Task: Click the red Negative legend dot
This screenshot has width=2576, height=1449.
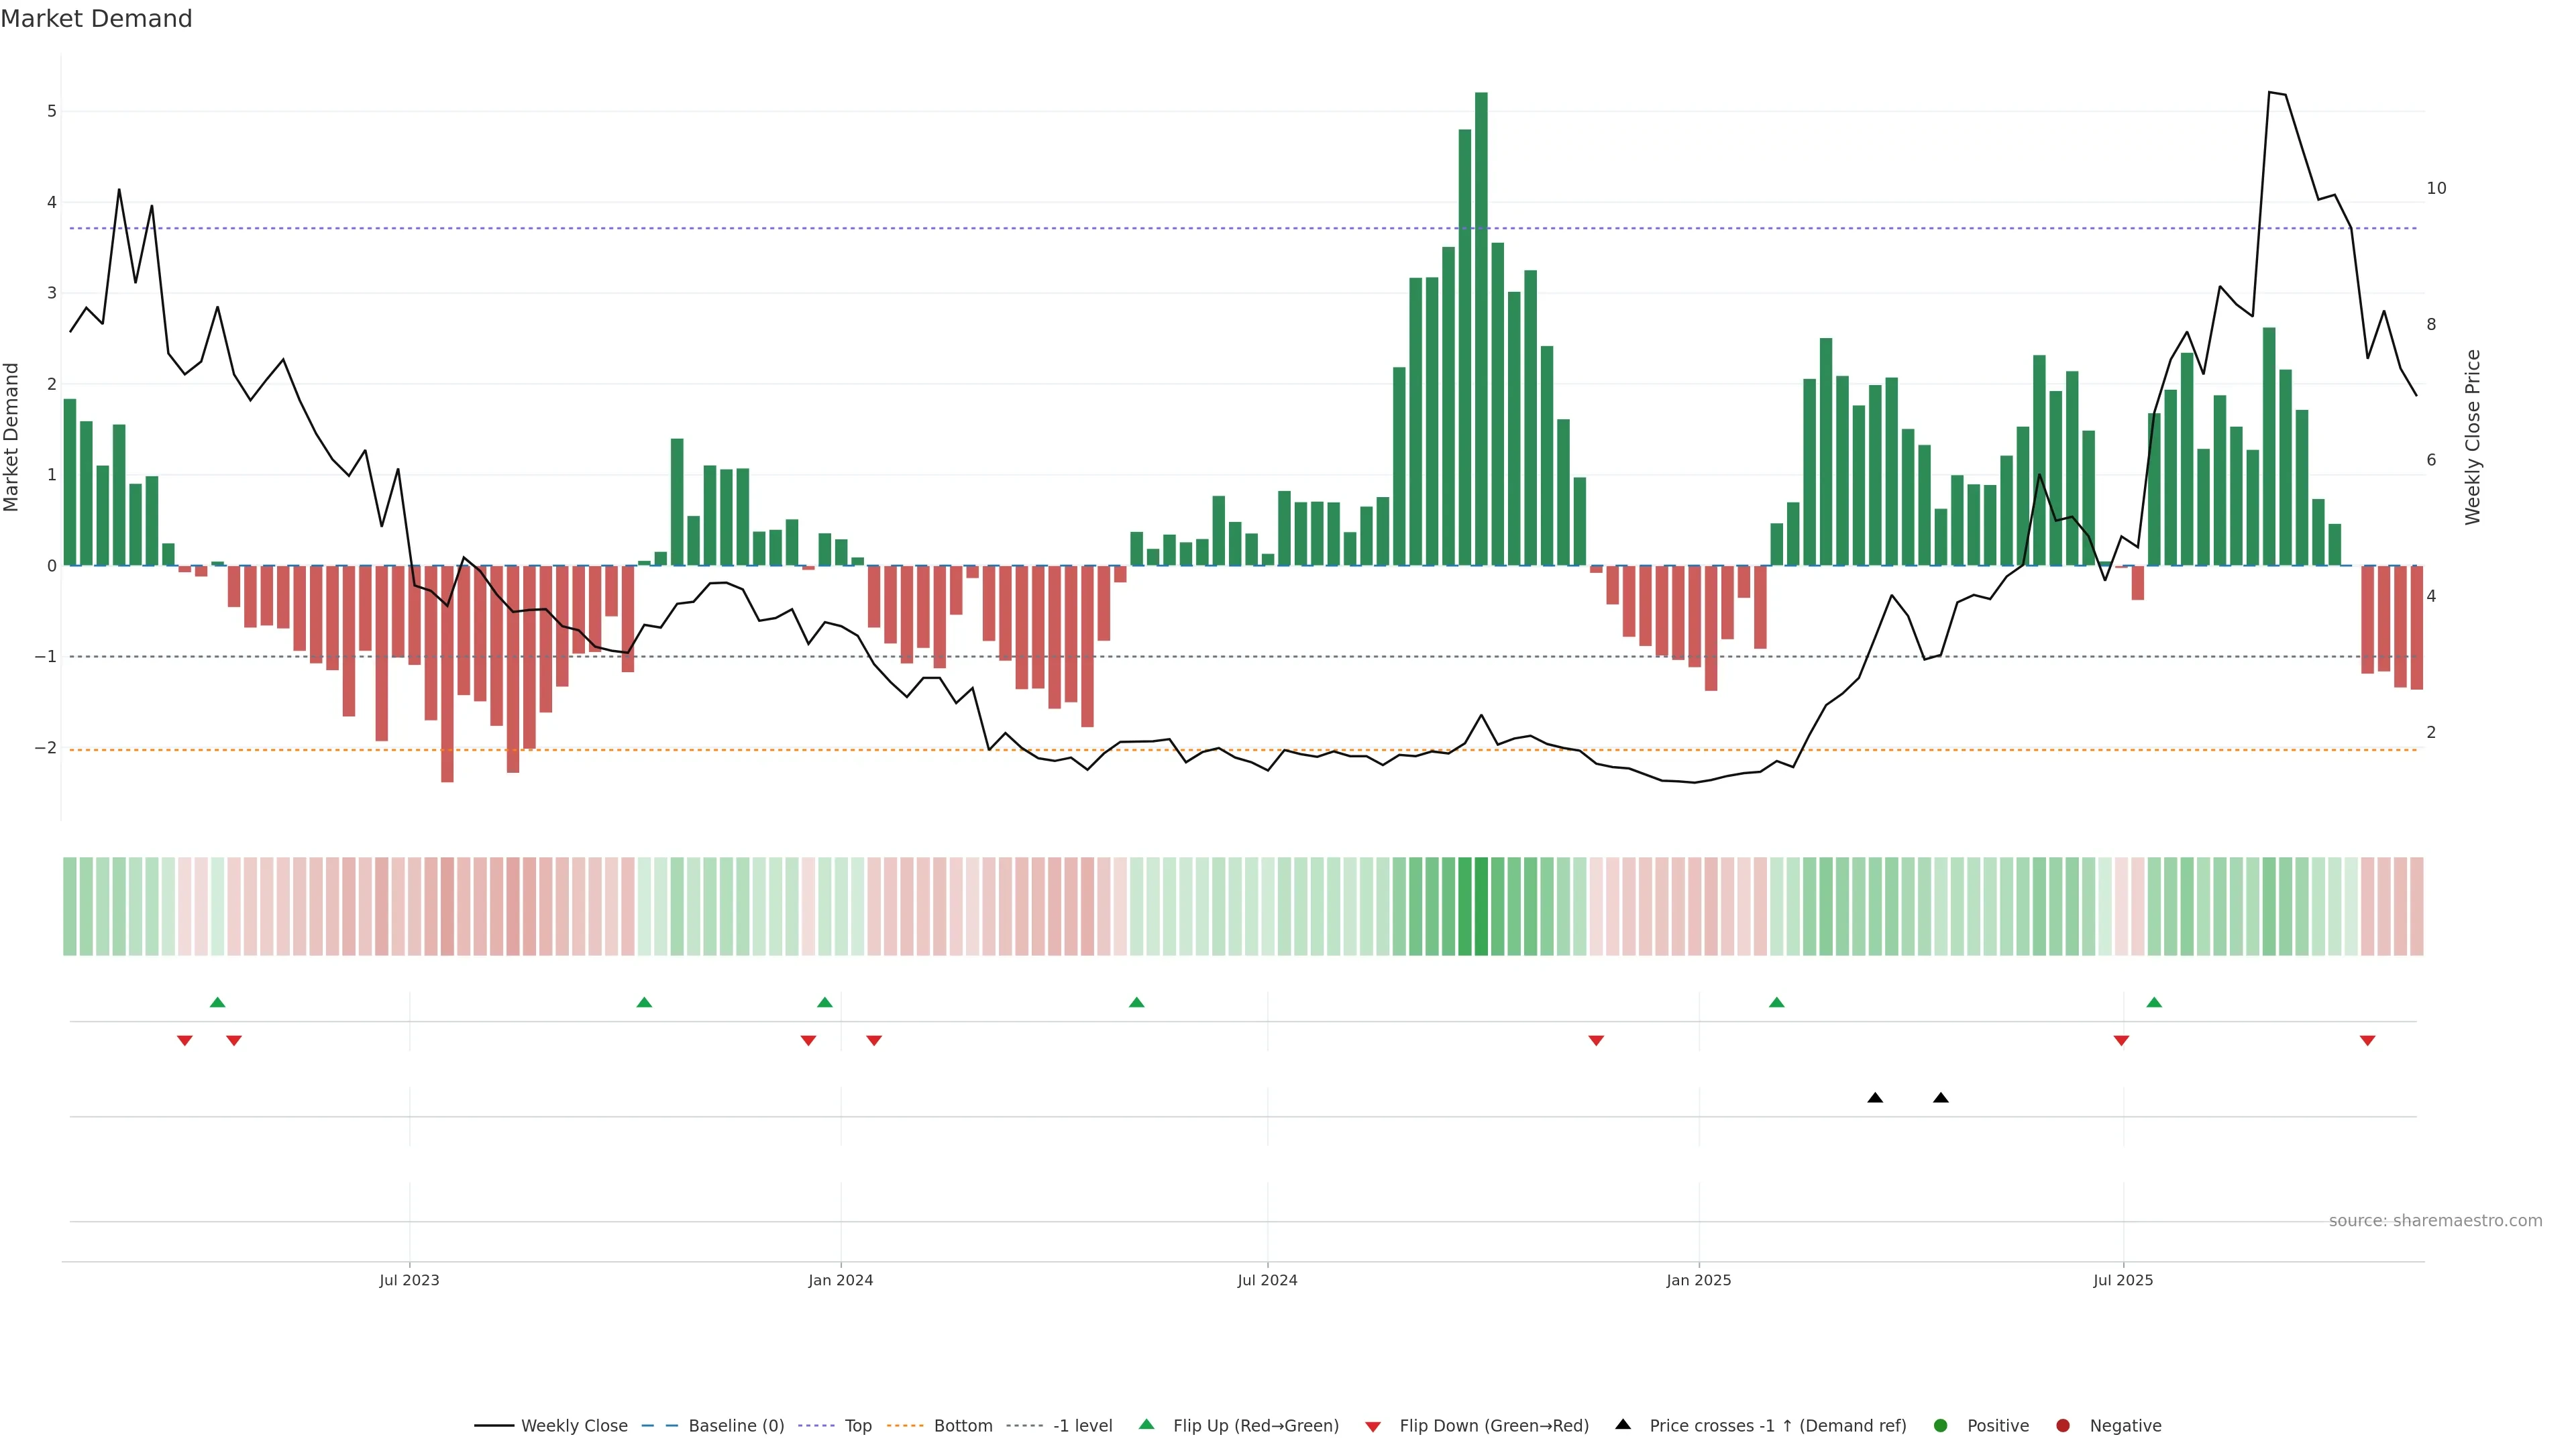Action: pos(2063,1426)
